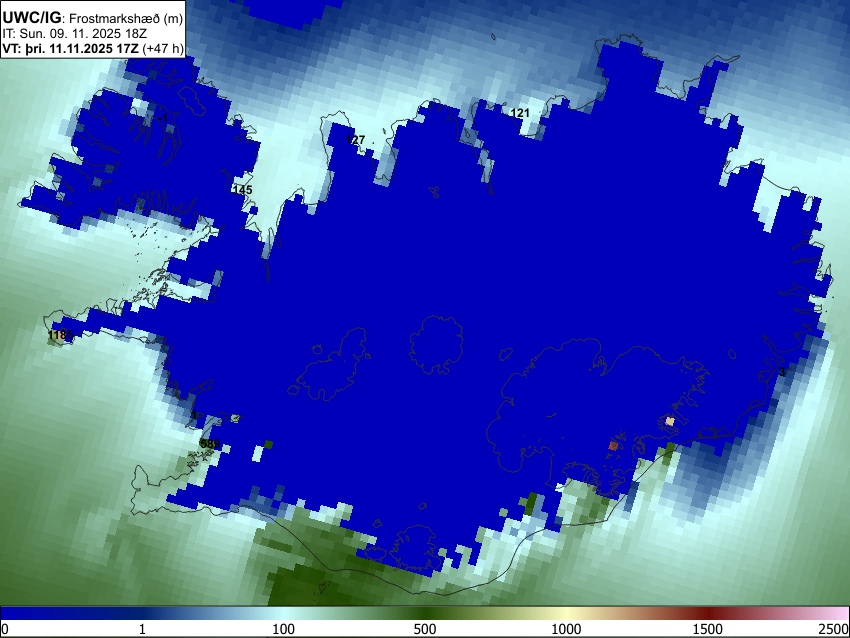Click the legend label '2500'
Viewport: 850px width, 638px height.
[835, 629]
